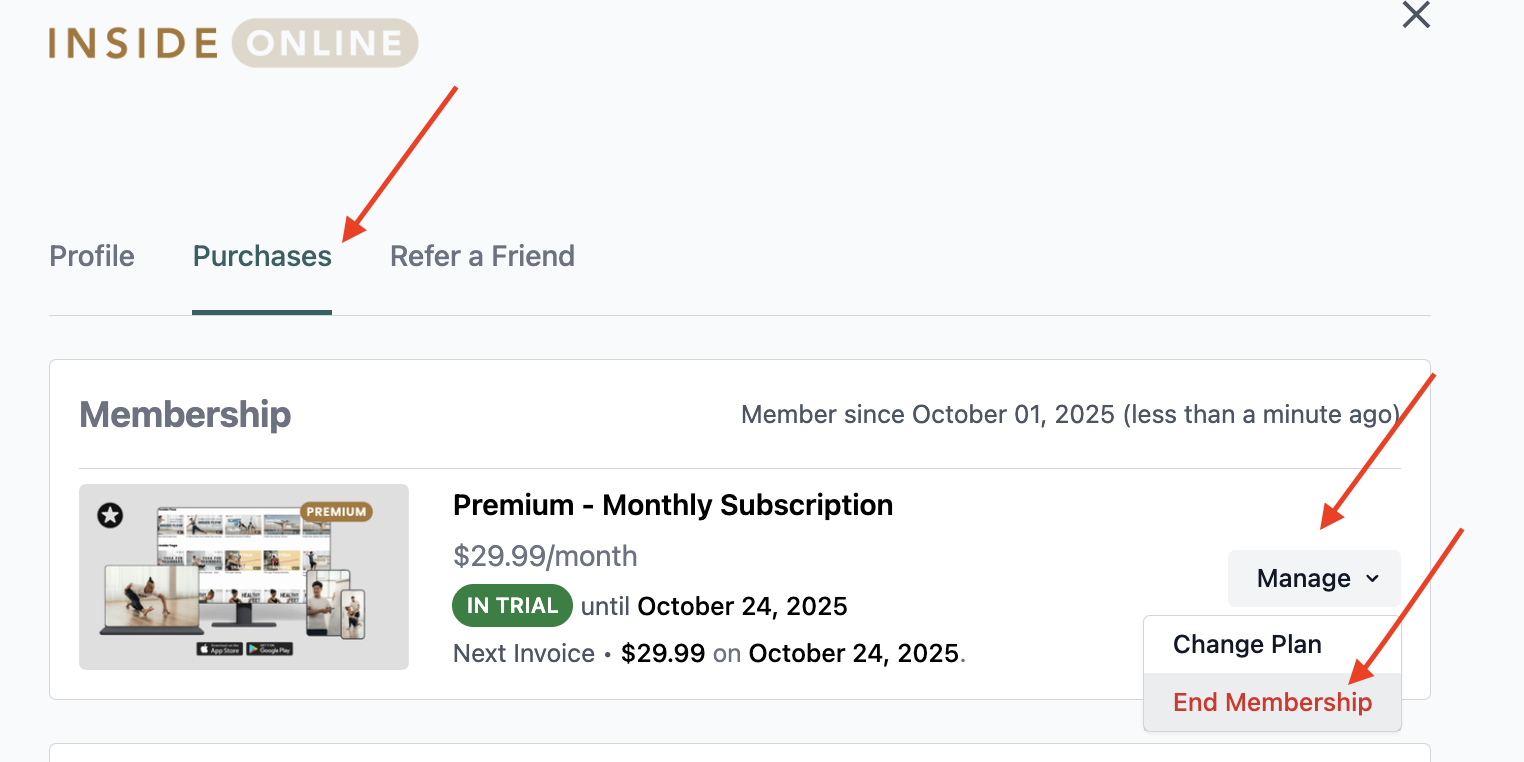Click the Premium - Monthly Subscription title
The width and height of the screenshot is (1524, 762).
pos(672,505)
